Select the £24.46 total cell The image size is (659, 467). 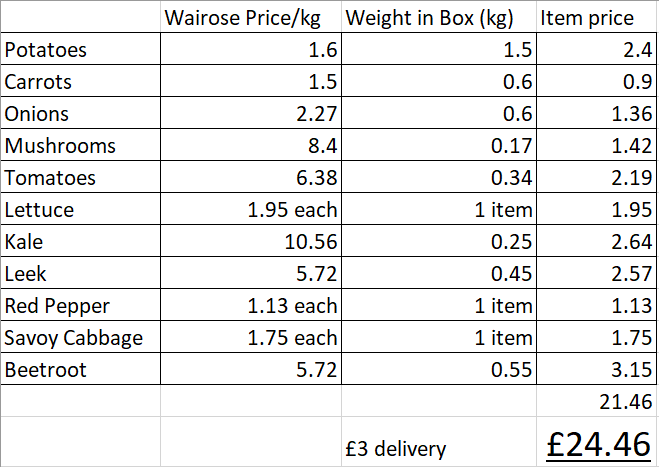[598, 444]
